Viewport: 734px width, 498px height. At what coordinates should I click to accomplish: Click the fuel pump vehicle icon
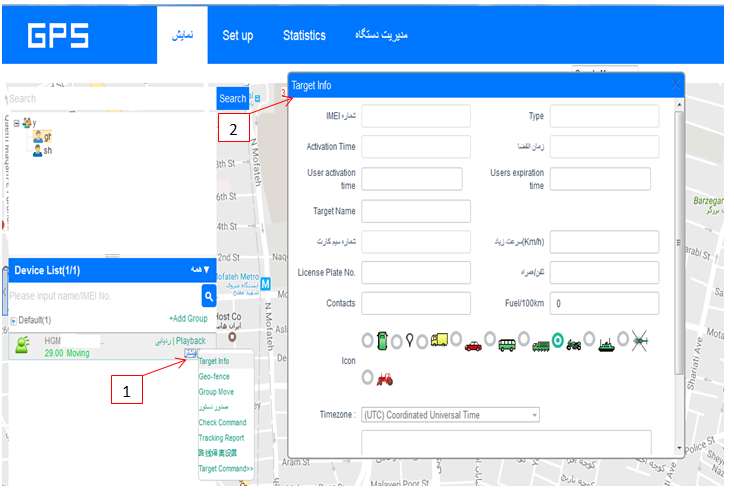[382, 341]
